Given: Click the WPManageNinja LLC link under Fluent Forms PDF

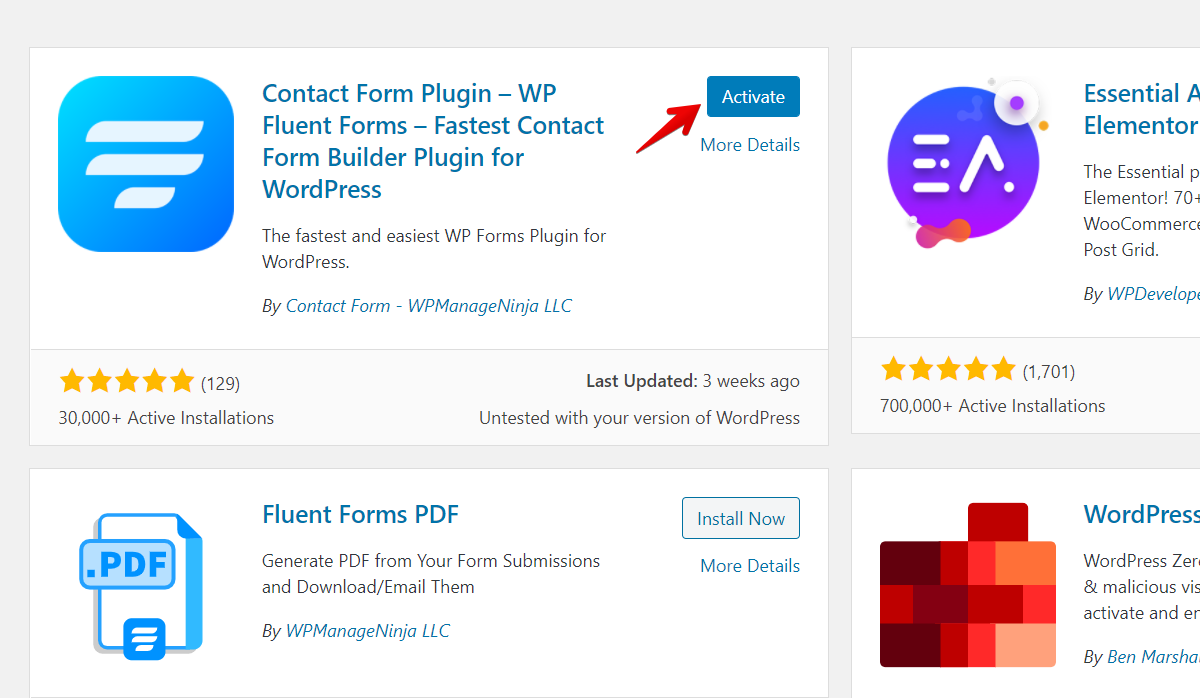Looking at the screenshot, I should point(366,630).
